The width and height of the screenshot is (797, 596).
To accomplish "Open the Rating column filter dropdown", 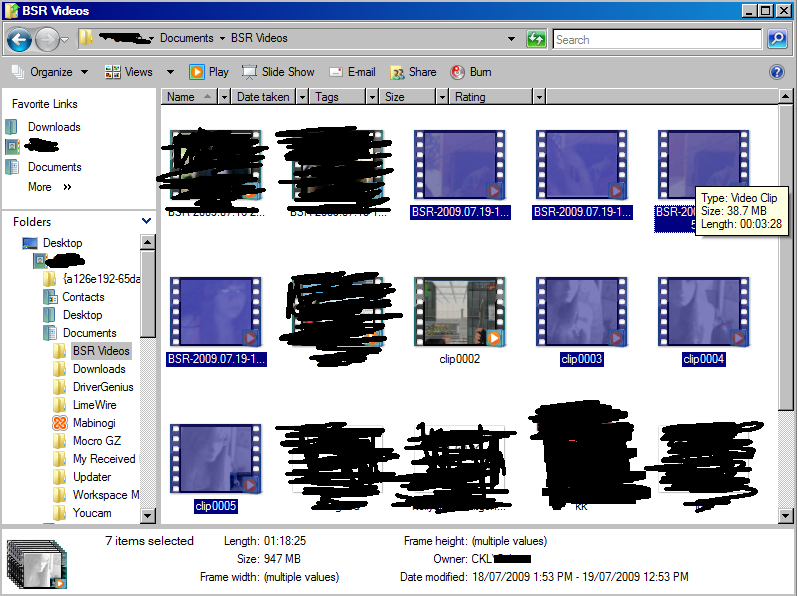I will click(x=539, y=97).
